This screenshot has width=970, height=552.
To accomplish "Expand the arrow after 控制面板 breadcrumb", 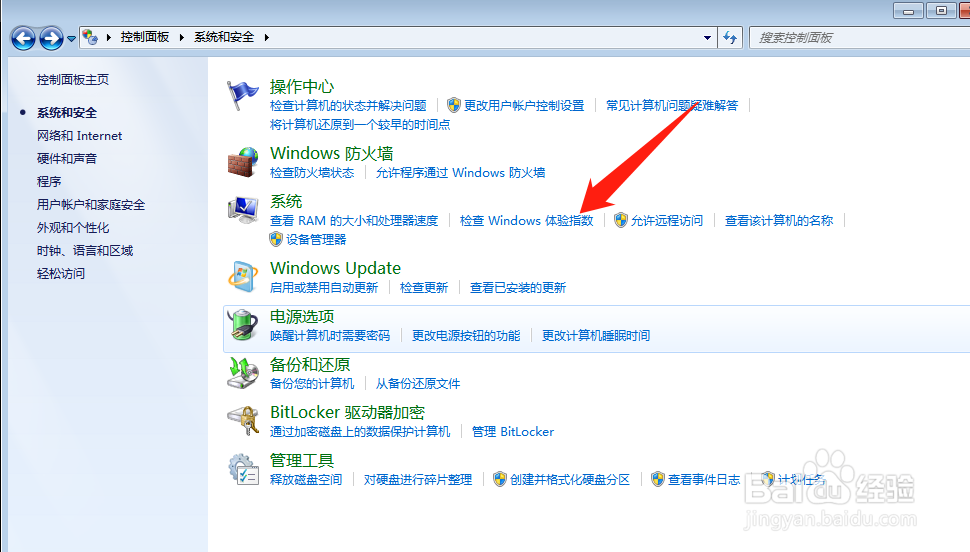I will click(x=181, y=37).
